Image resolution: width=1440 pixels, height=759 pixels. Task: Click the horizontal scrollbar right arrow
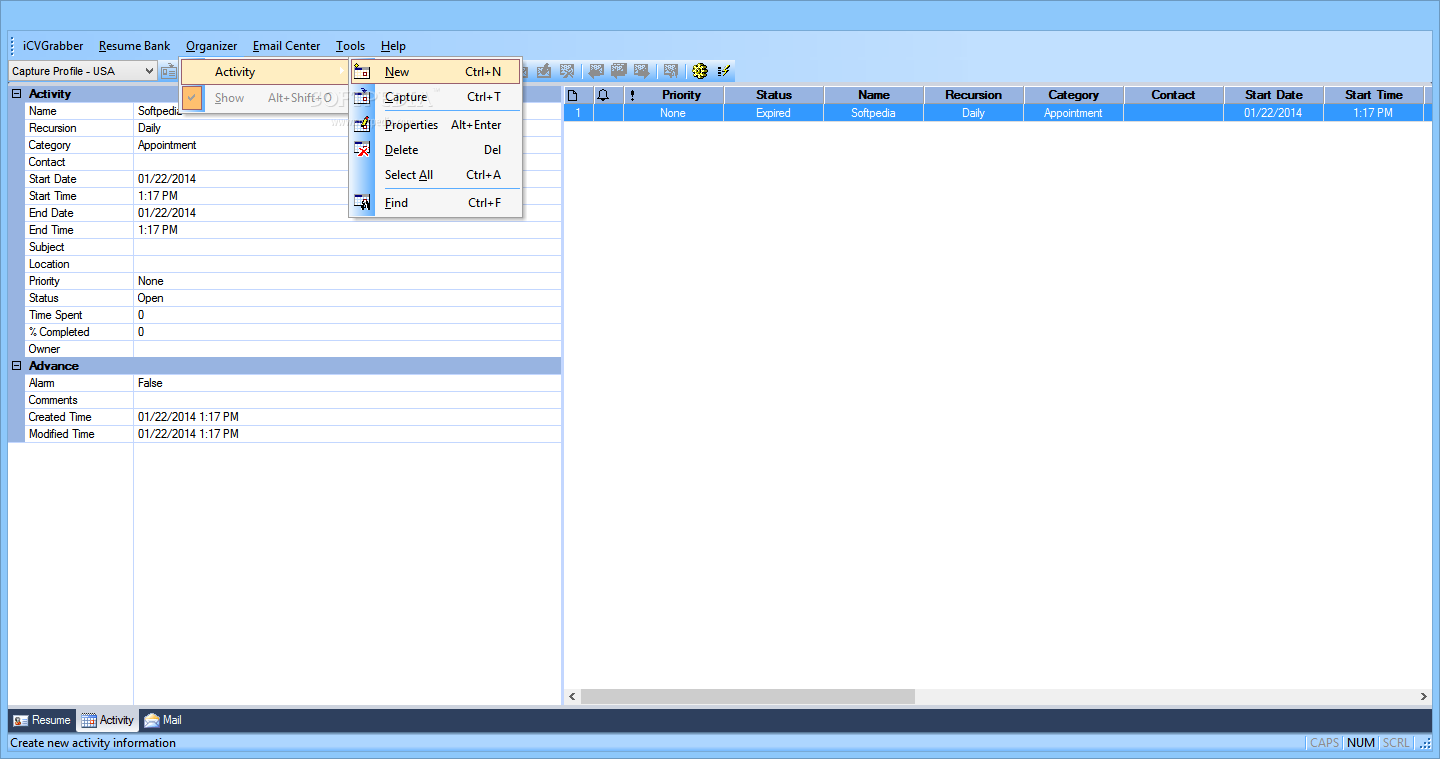(x=1424, y=696)
